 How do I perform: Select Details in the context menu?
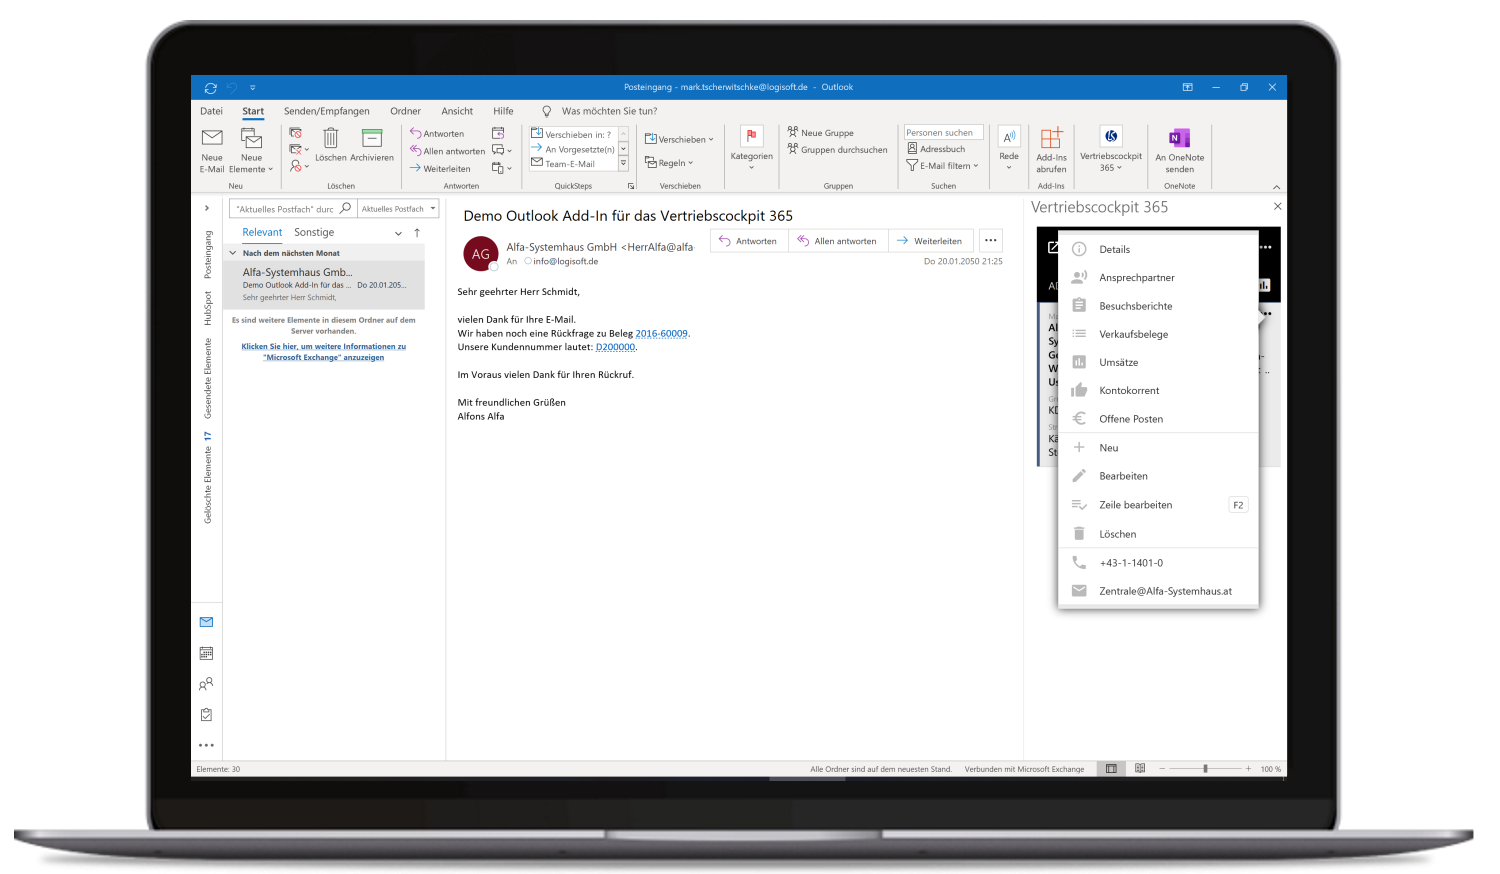tap(1158, 249)
